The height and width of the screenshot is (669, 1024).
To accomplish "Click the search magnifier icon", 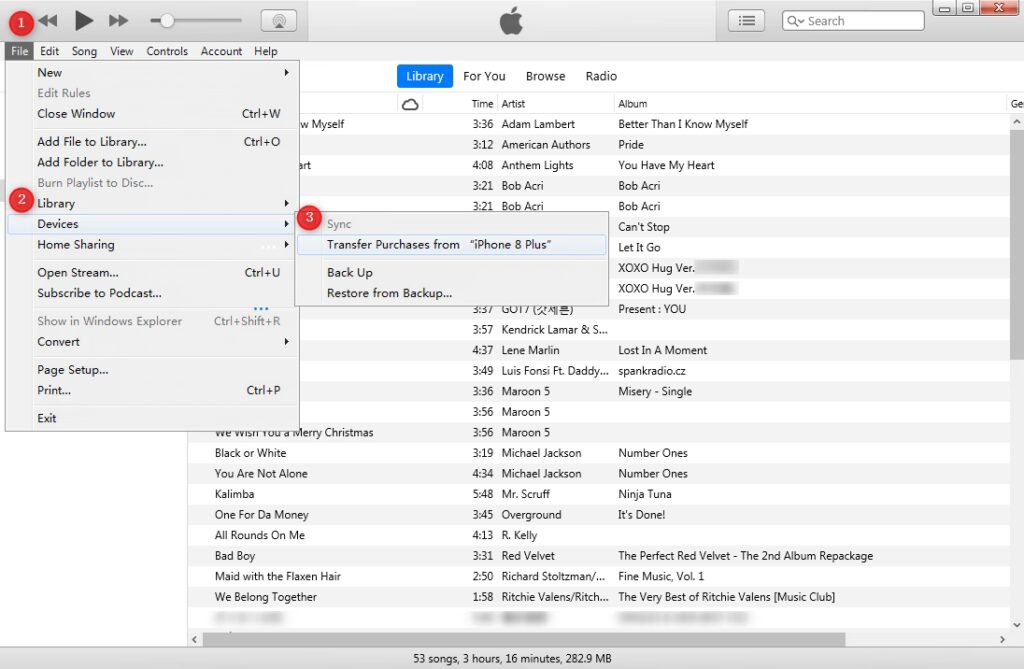I will point(796,21).
